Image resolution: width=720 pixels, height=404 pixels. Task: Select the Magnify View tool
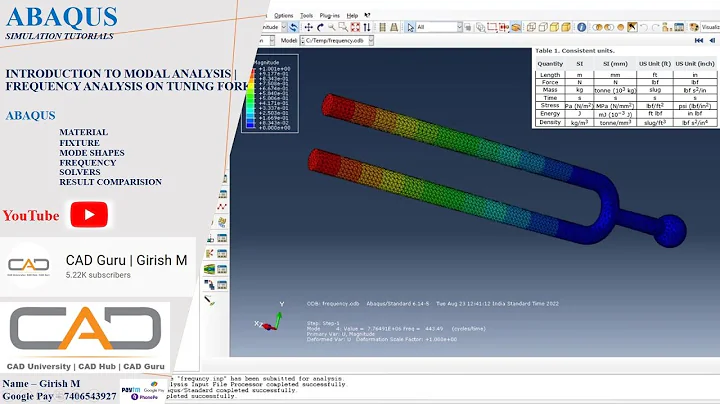pos(332,28)
